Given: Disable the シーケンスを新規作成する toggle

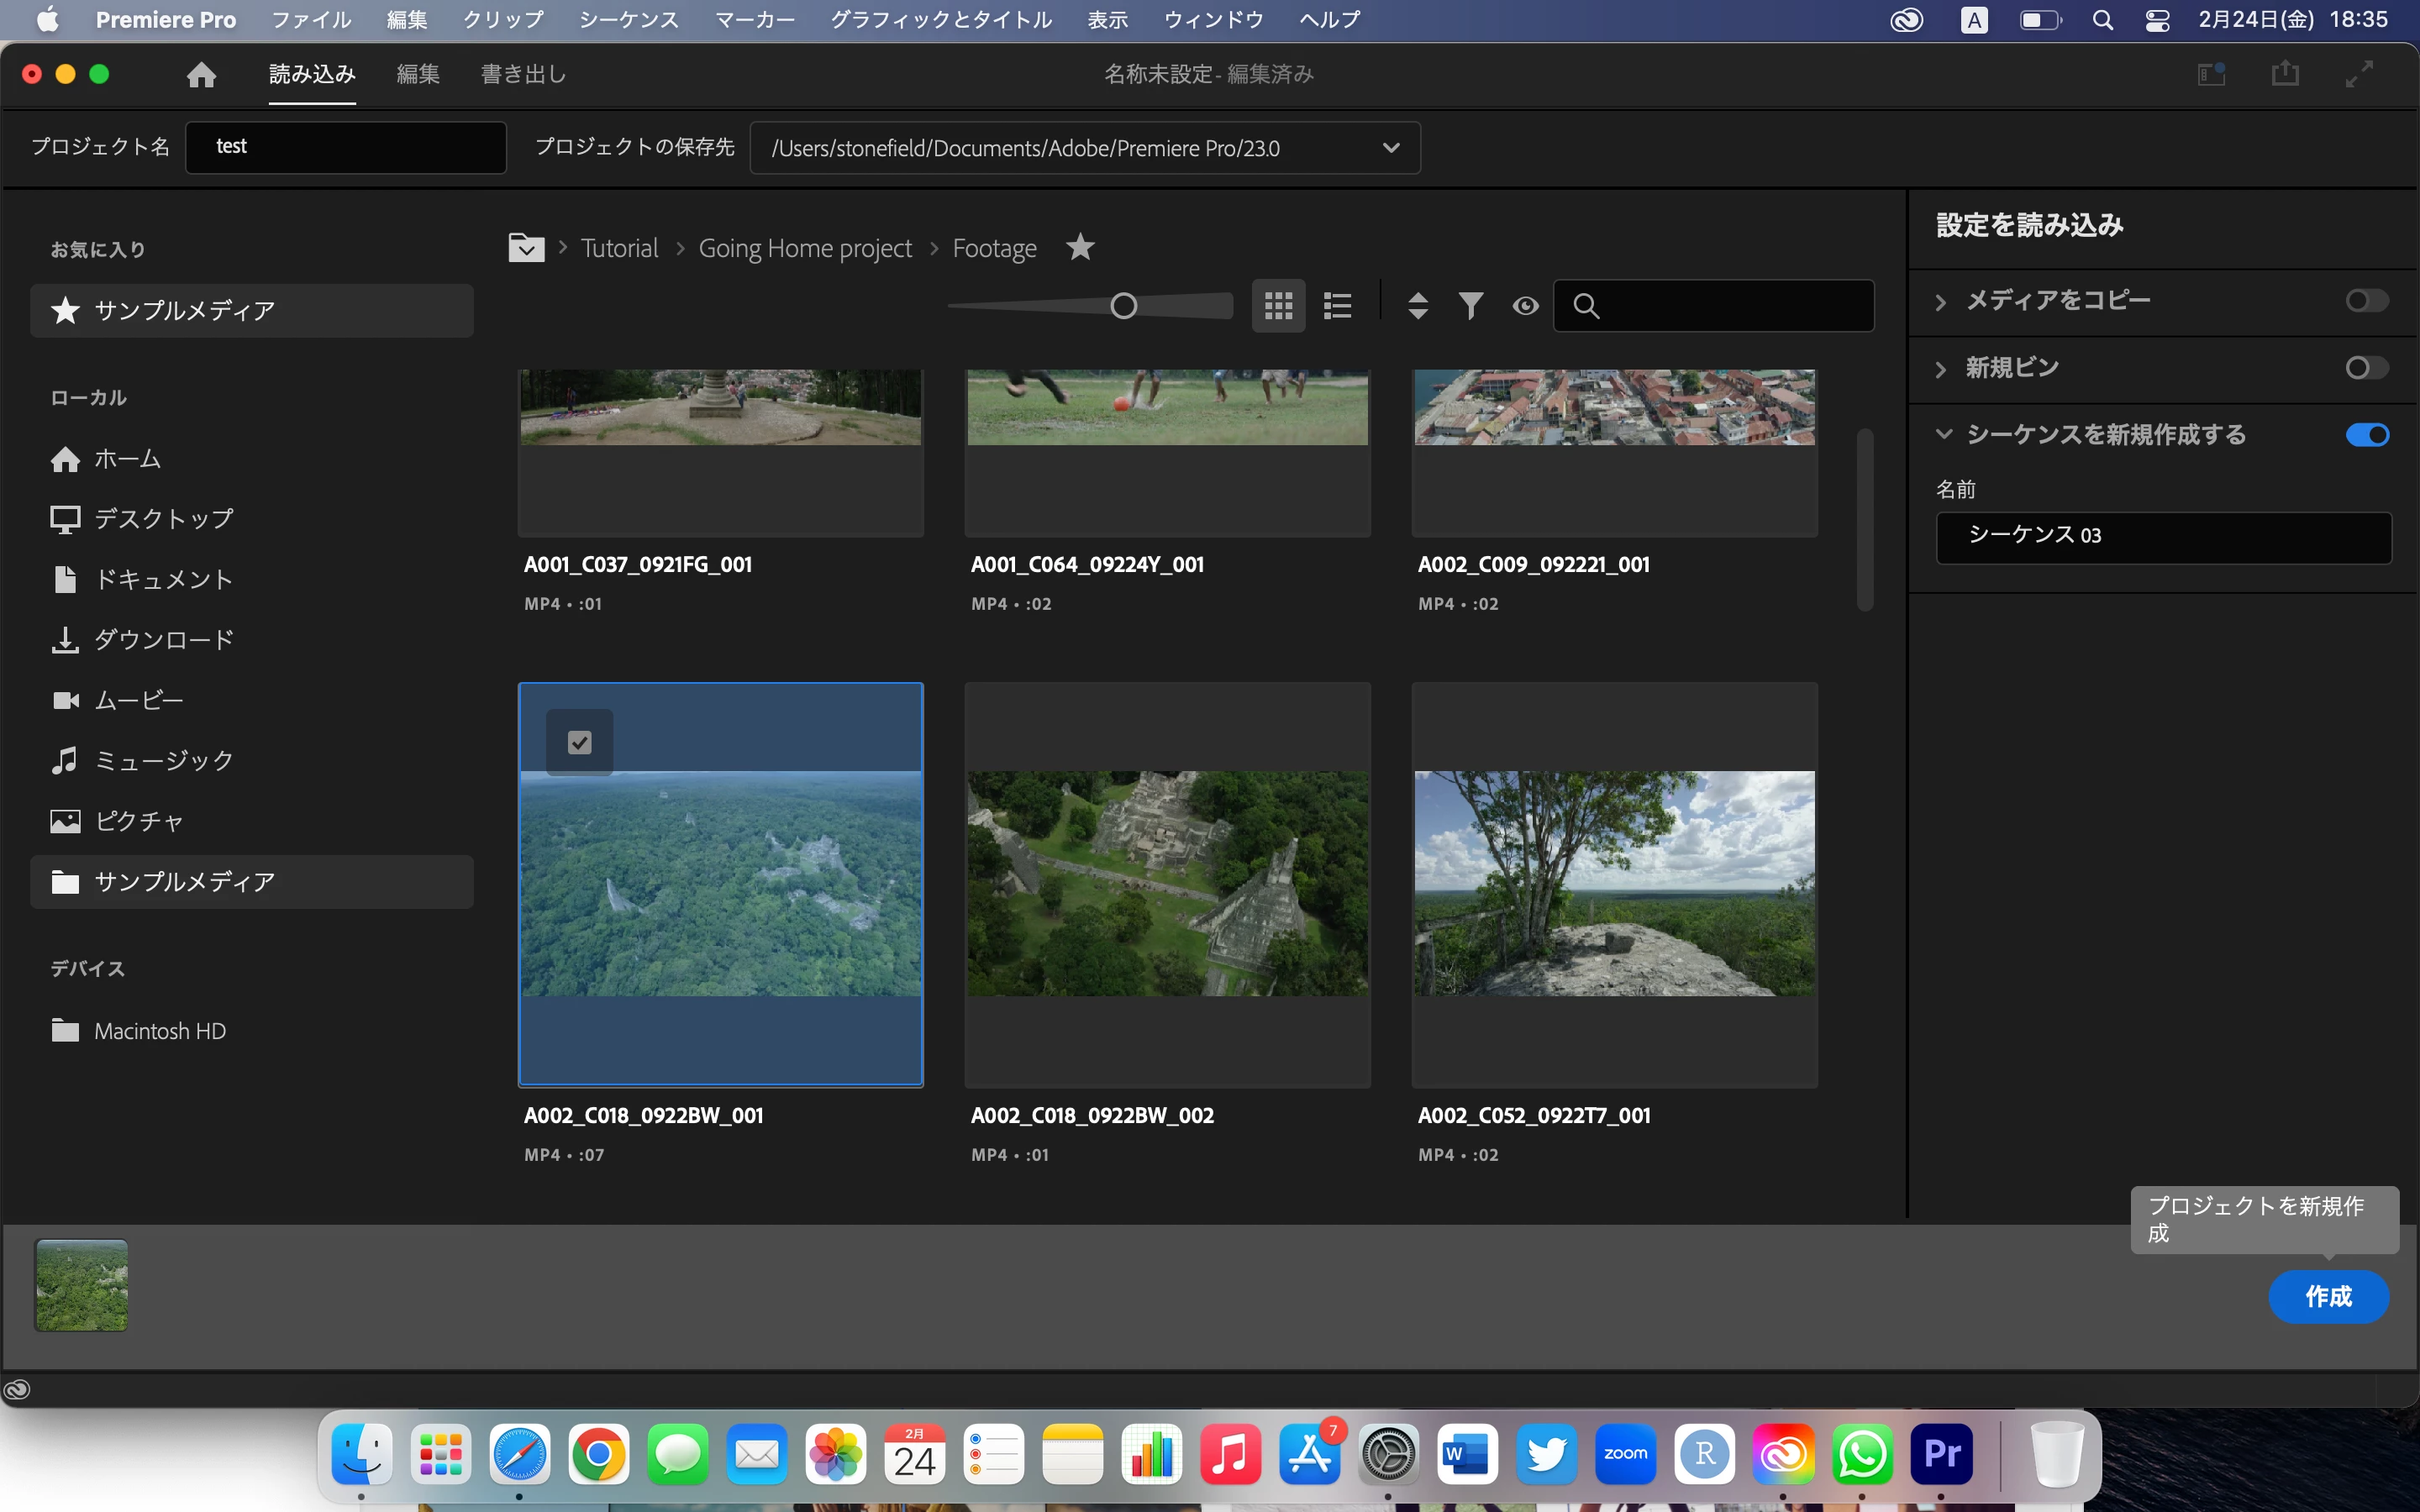Looking at the screenshot, I should [2366, 435].
